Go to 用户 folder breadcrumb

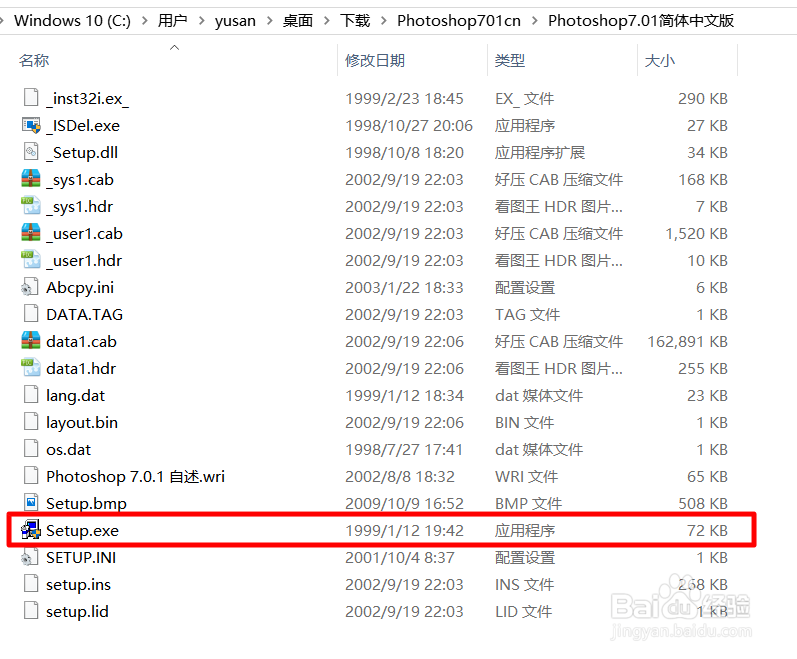click(173, 21)
